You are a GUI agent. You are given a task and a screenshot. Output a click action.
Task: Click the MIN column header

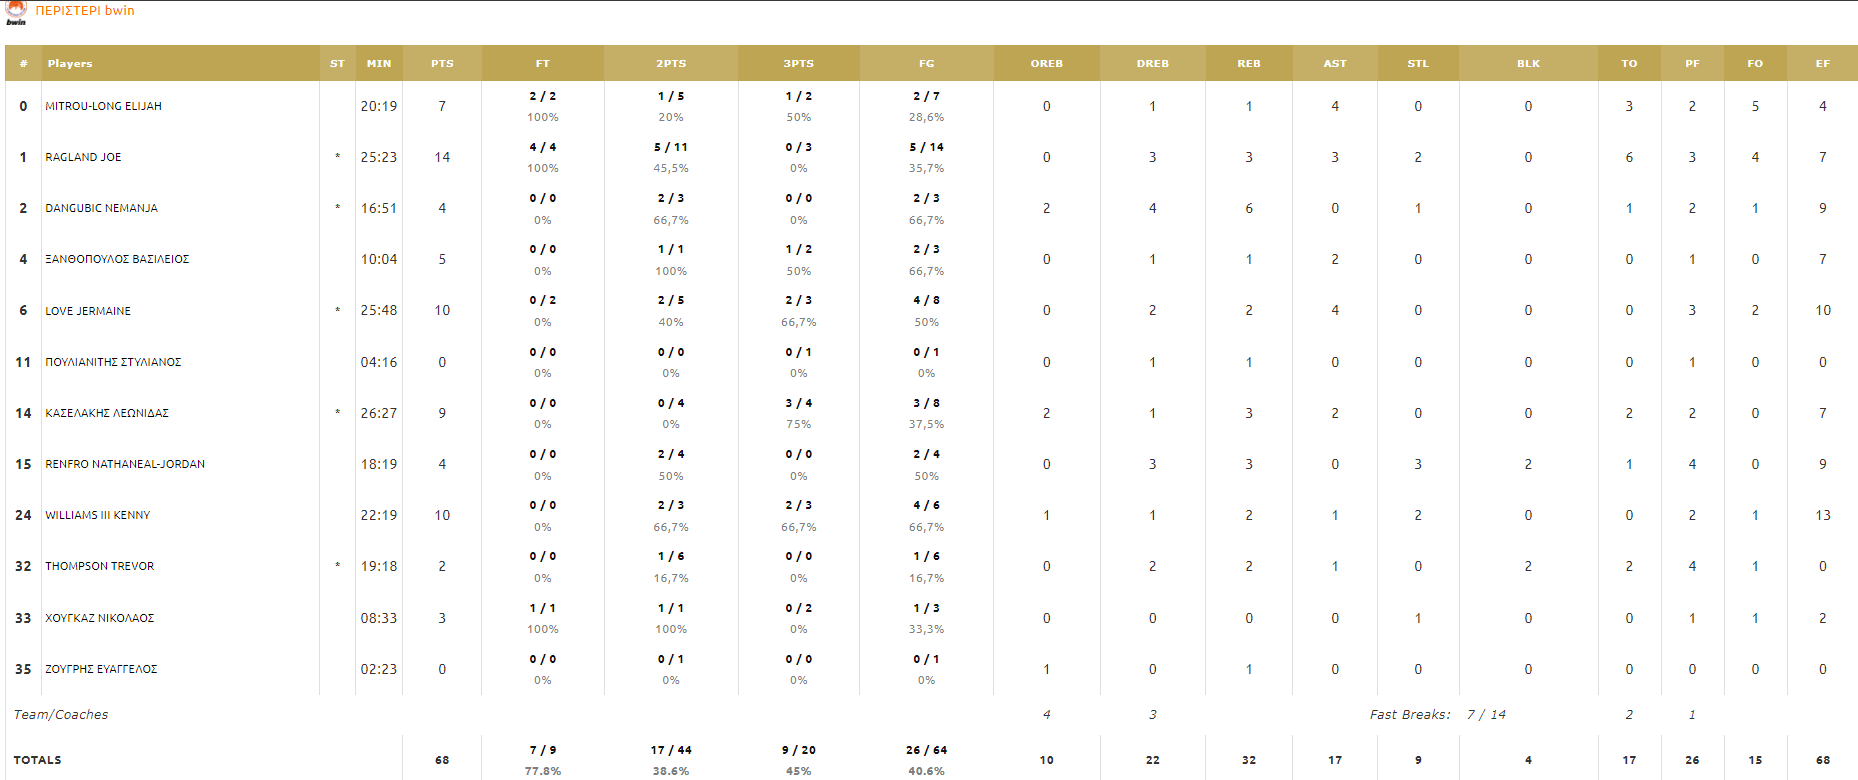pos(379,63)
